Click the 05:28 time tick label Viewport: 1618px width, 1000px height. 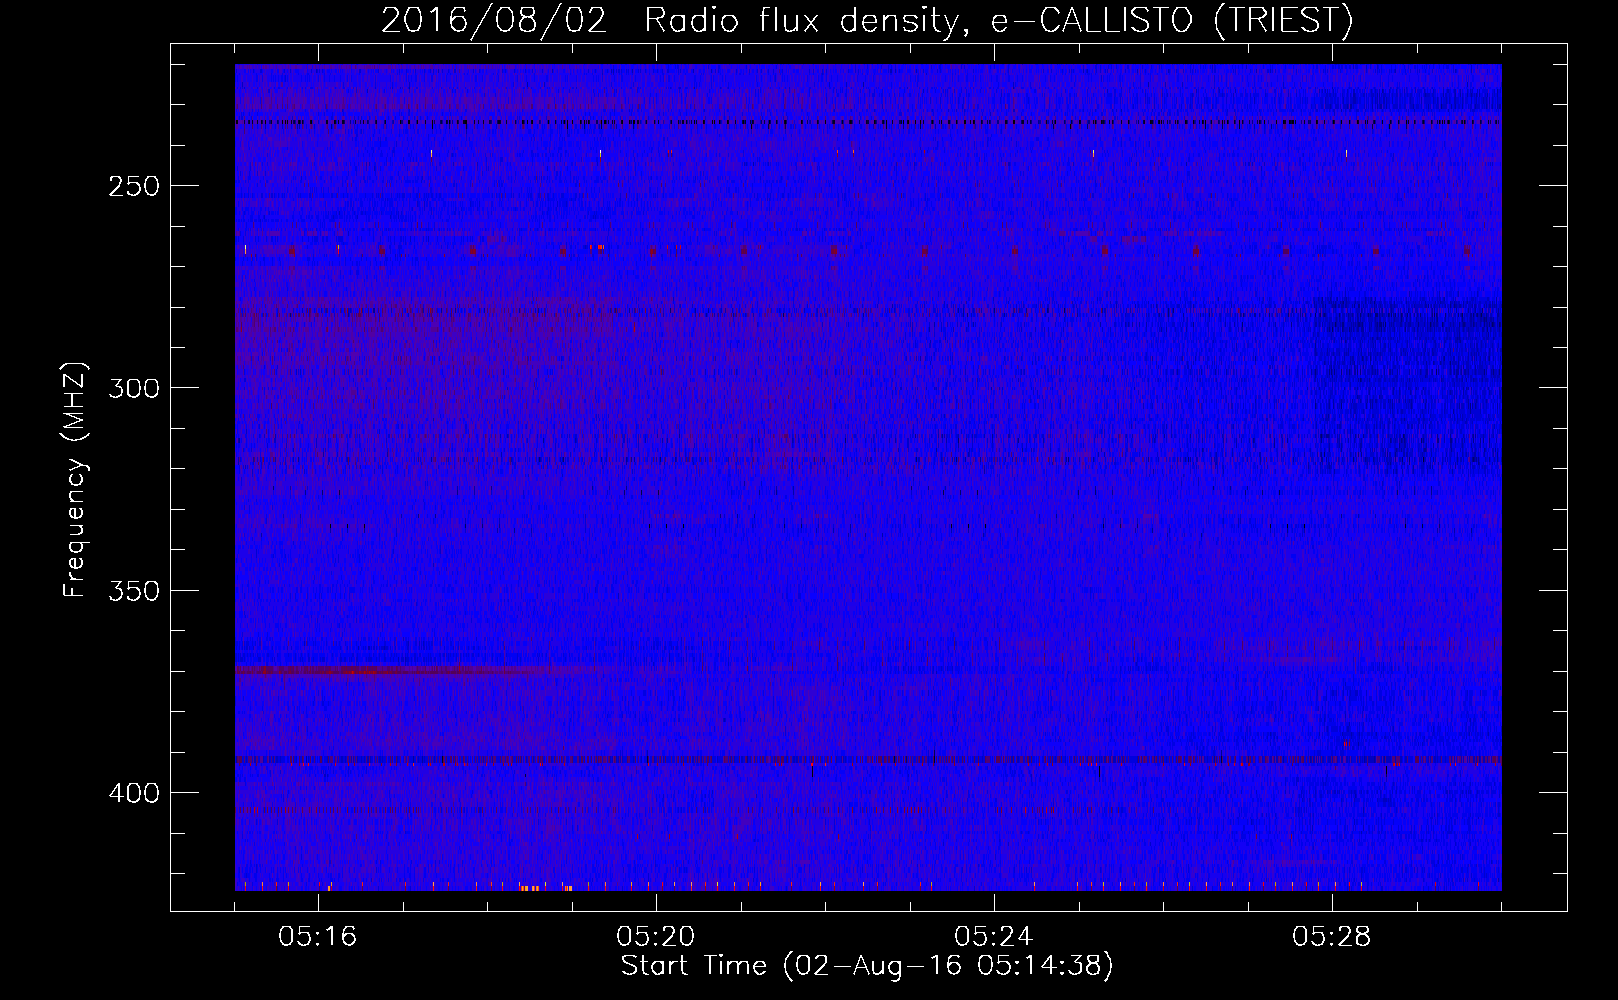click(x=1332, y=937)
